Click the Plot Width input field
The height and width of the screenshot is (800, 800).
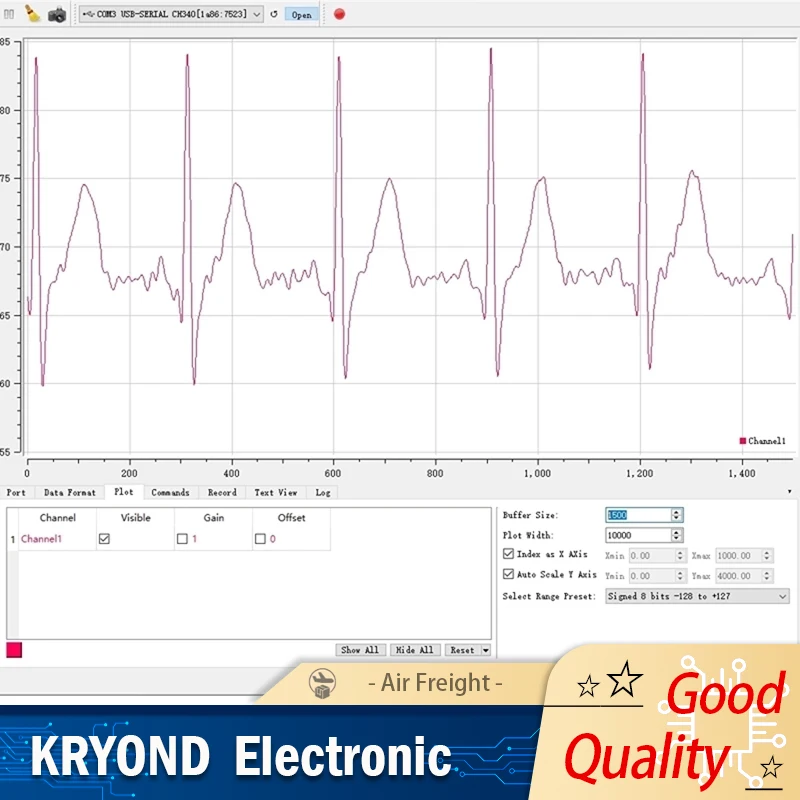pyautogui.click(x=638, y=535)
